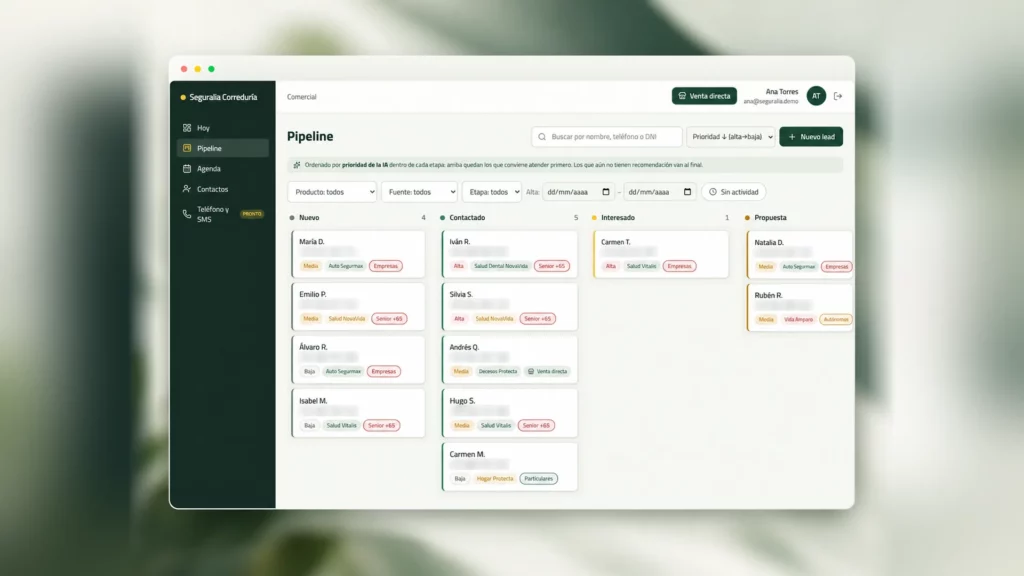The height and width of the screenshot is (576, 1024).
Task: Open the Hoy section in sidebar
Action: (222, 128)
